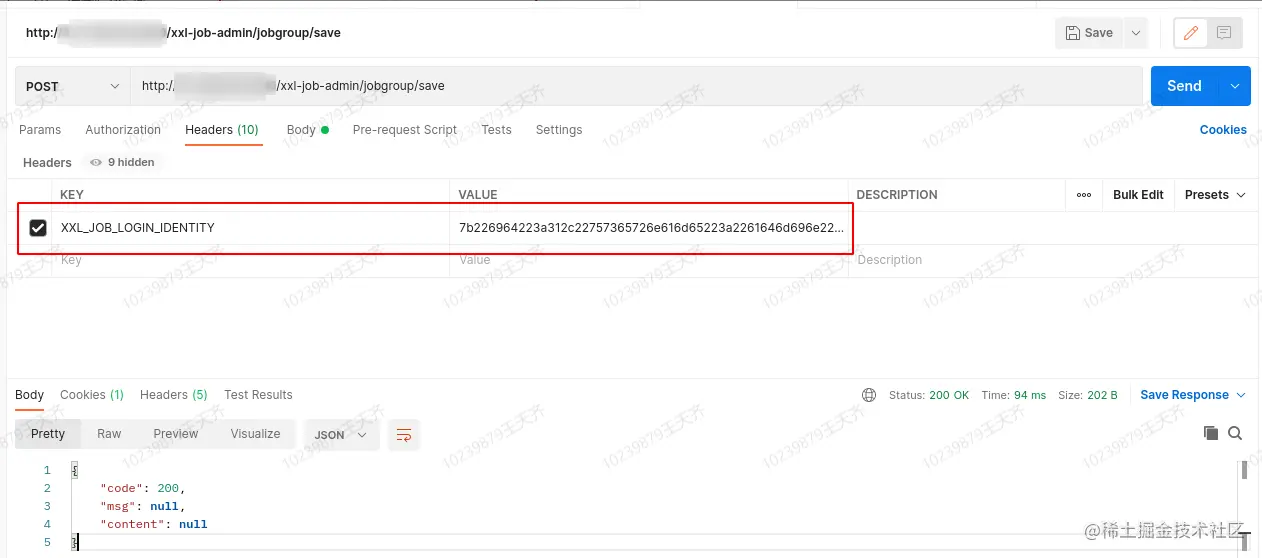Switch to the request Body tab
The image size is (1262, 558).
click(307, 130)
